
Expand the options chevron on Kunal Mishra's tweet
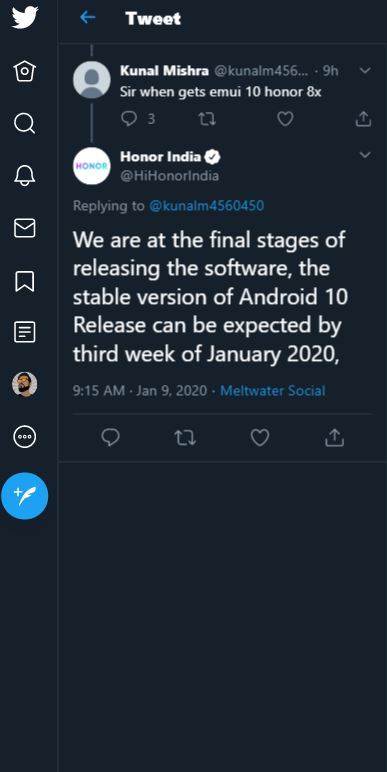365,70
